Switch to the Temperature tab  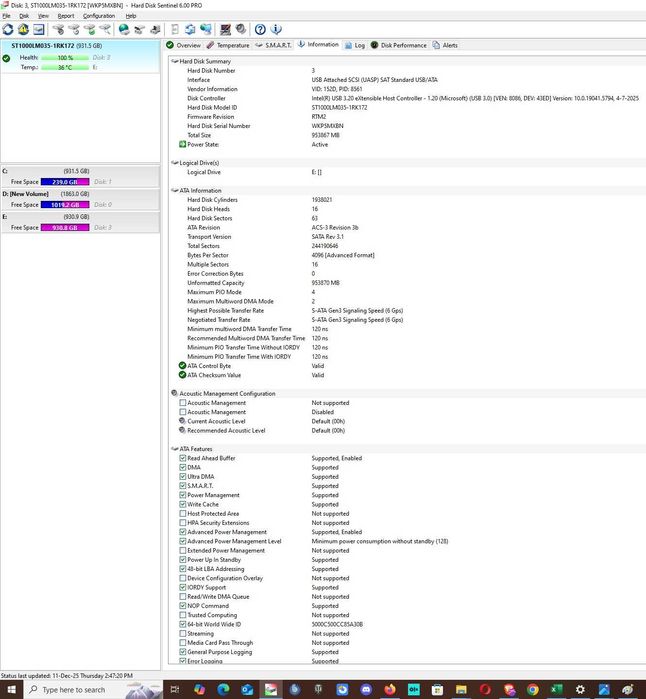pos(228,45)
